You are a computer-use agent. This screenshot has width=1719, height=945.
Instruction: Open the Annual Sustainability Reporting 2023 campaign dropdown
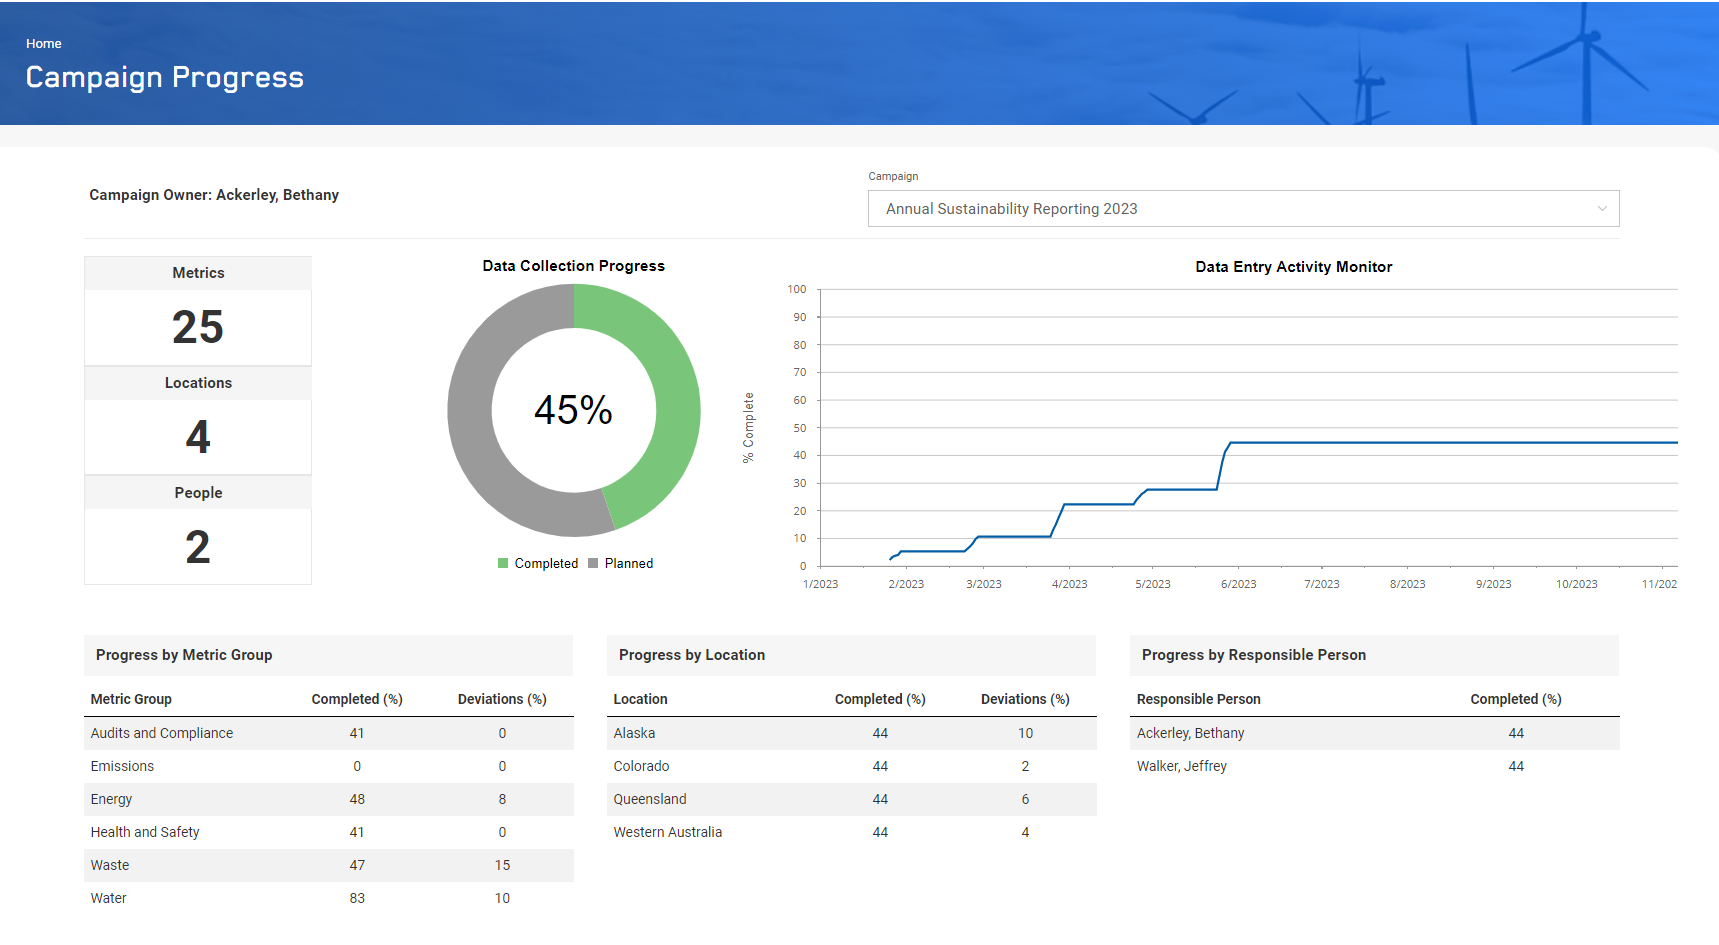tap(1242, 209)
